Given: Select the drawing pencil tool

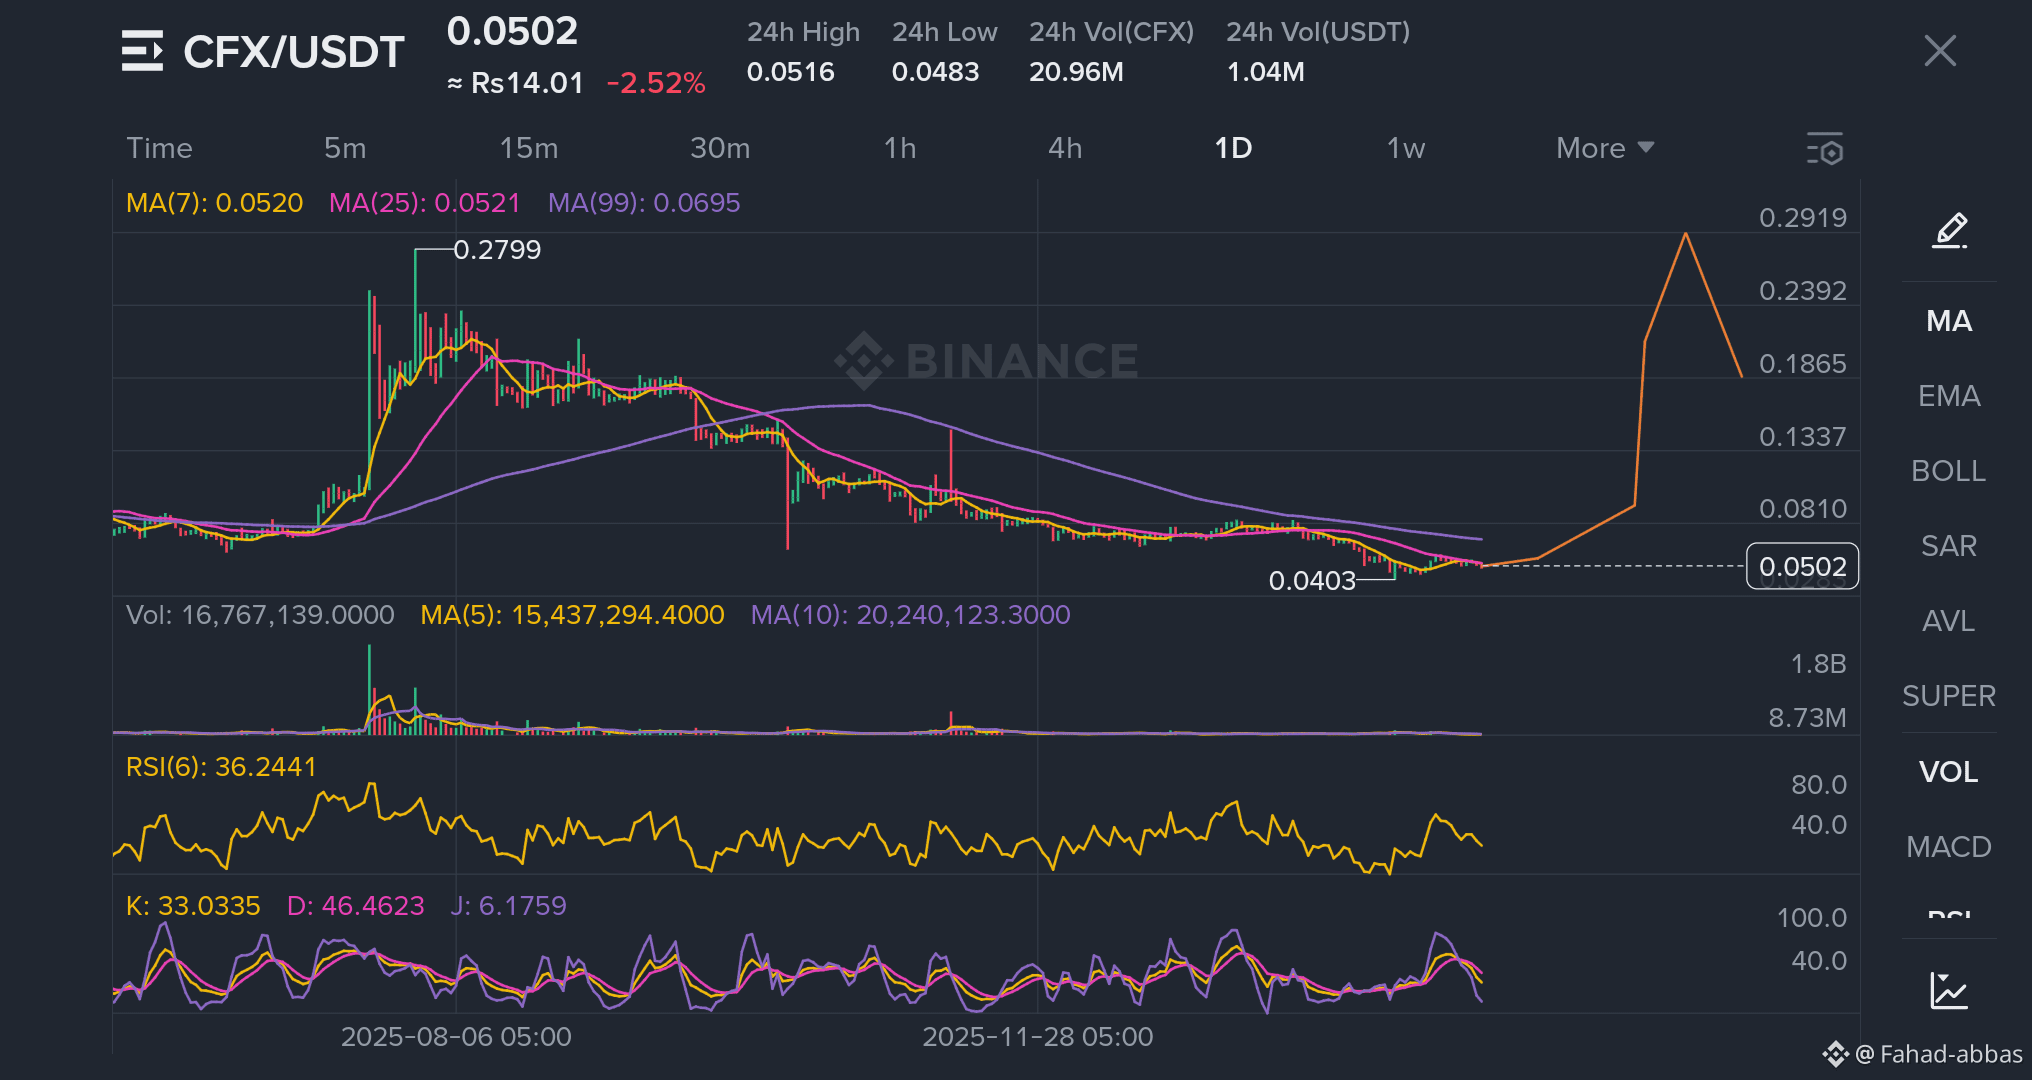Looking at the screenshot, I should 1949,230.
